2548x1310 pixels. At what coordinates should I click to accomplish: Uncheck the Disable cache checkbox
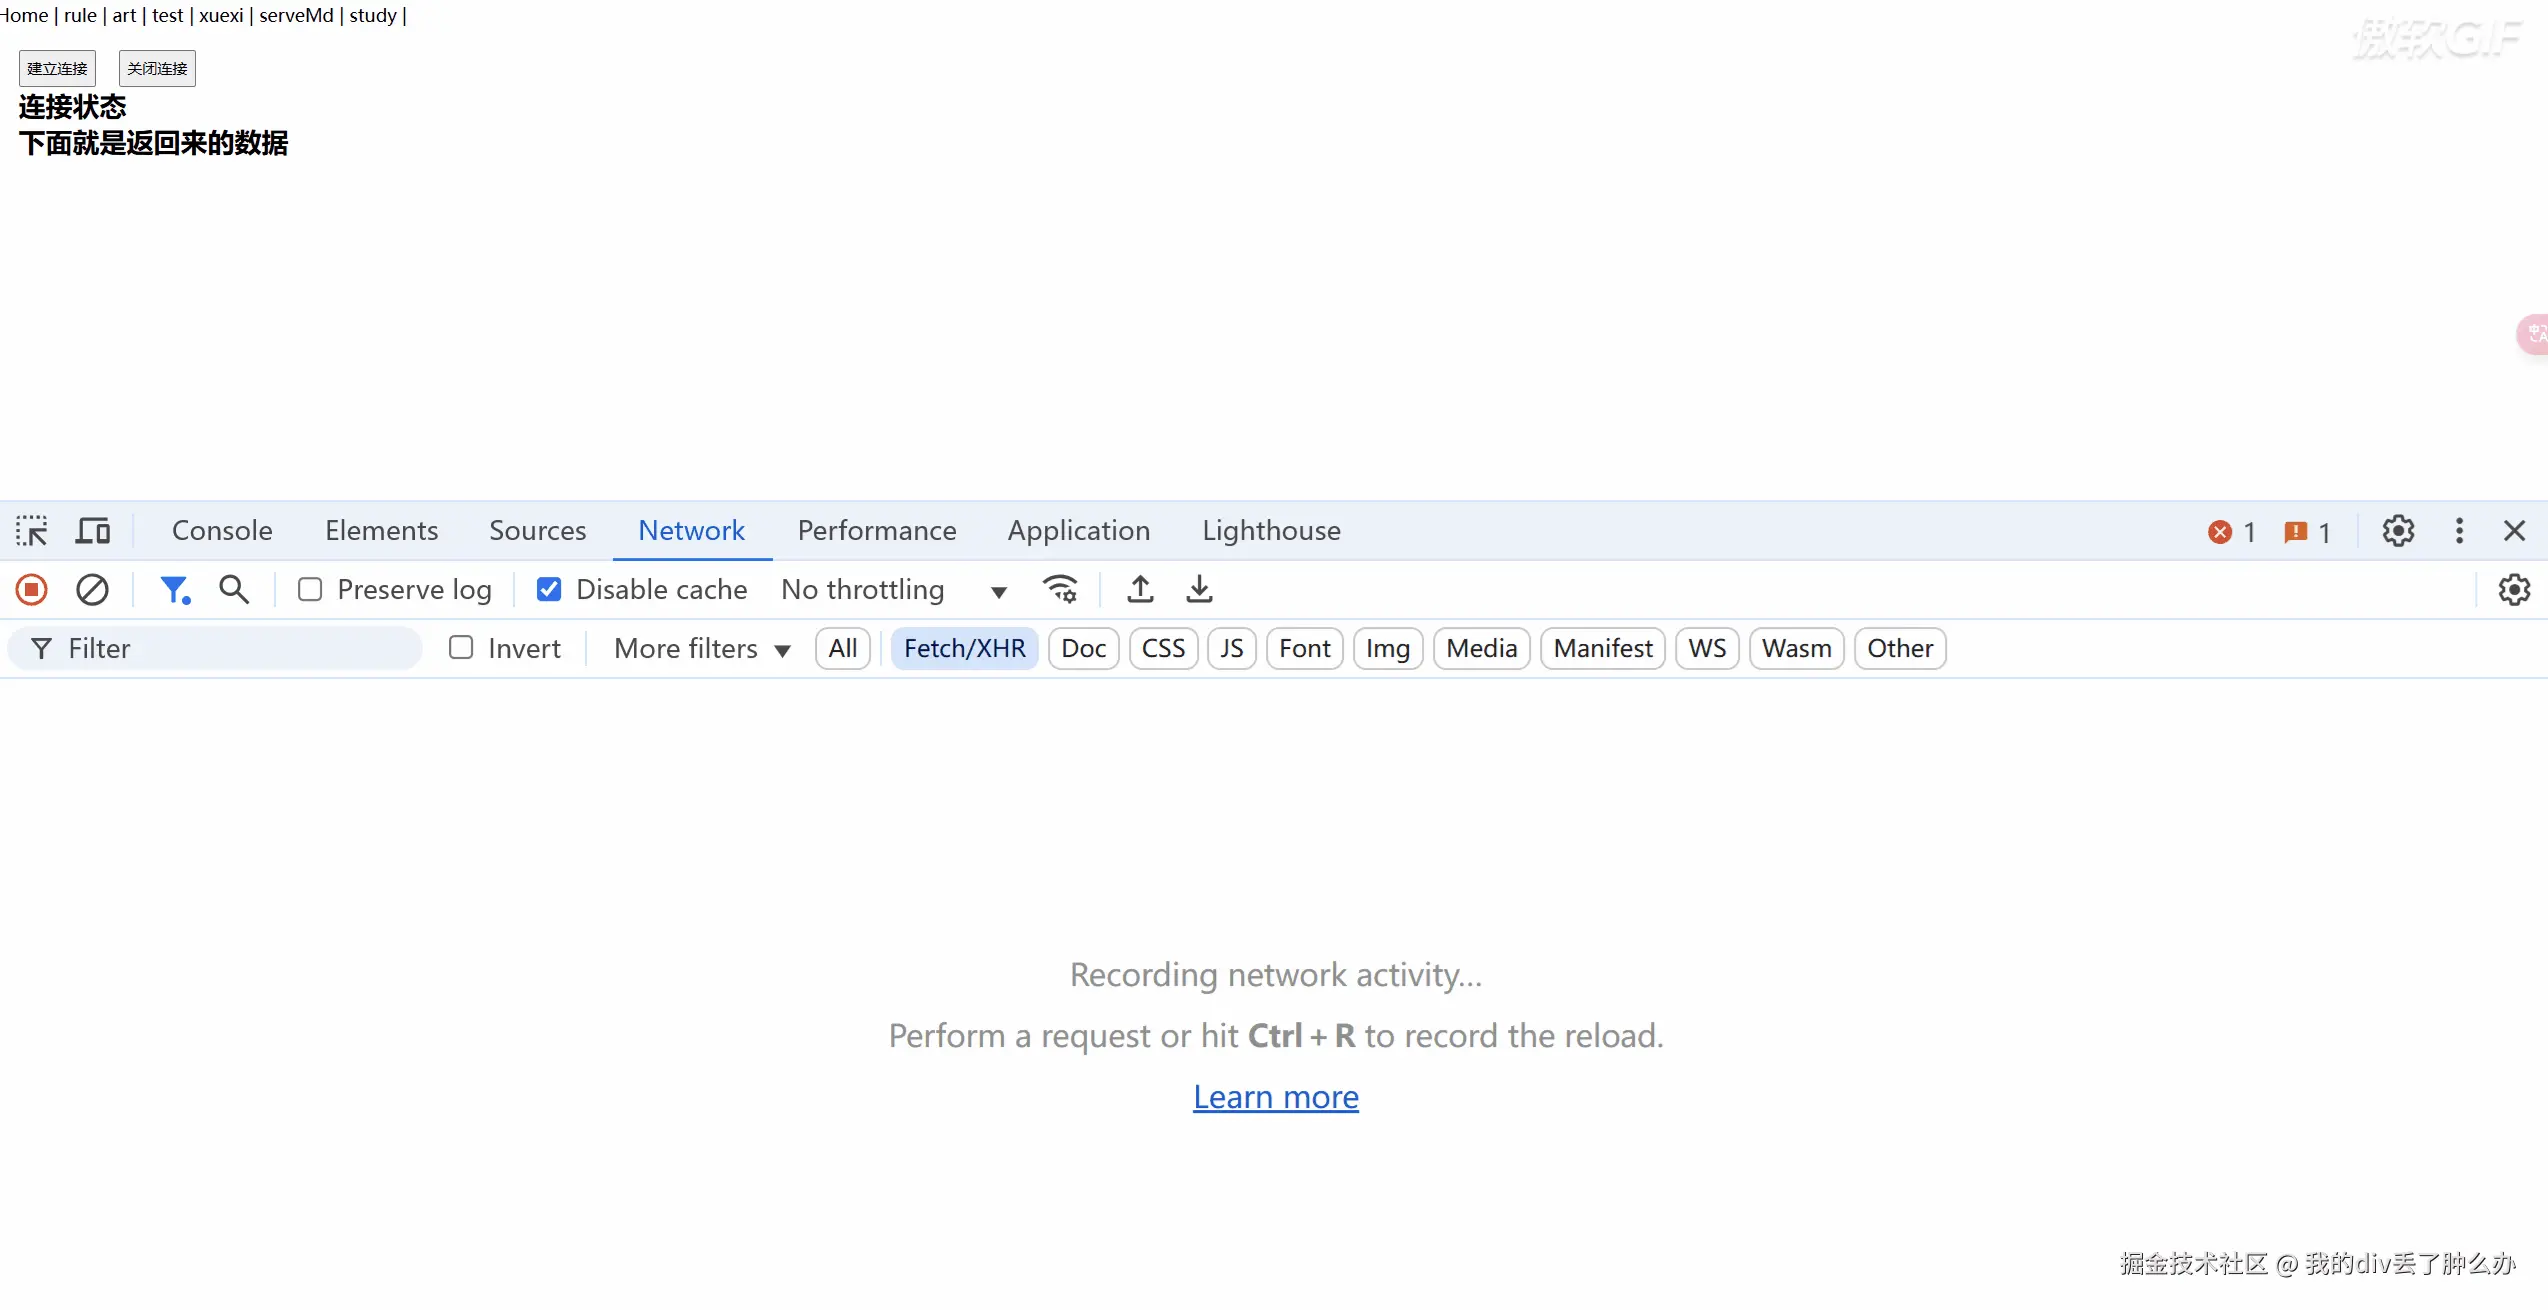[x=549, y=590]
